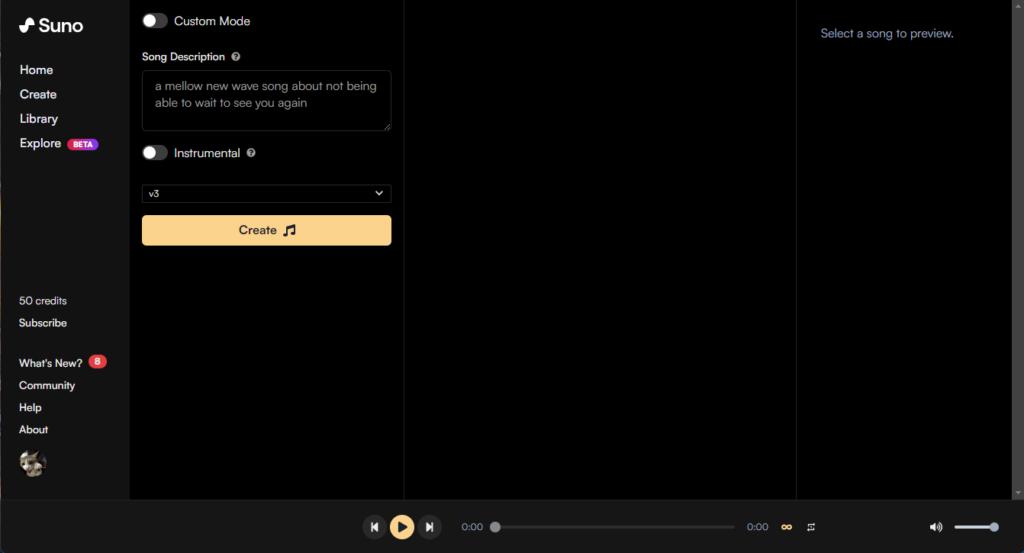This screenshot has width=1024, height=553.
Task: Open the Explore section
Action: [40, 143]
